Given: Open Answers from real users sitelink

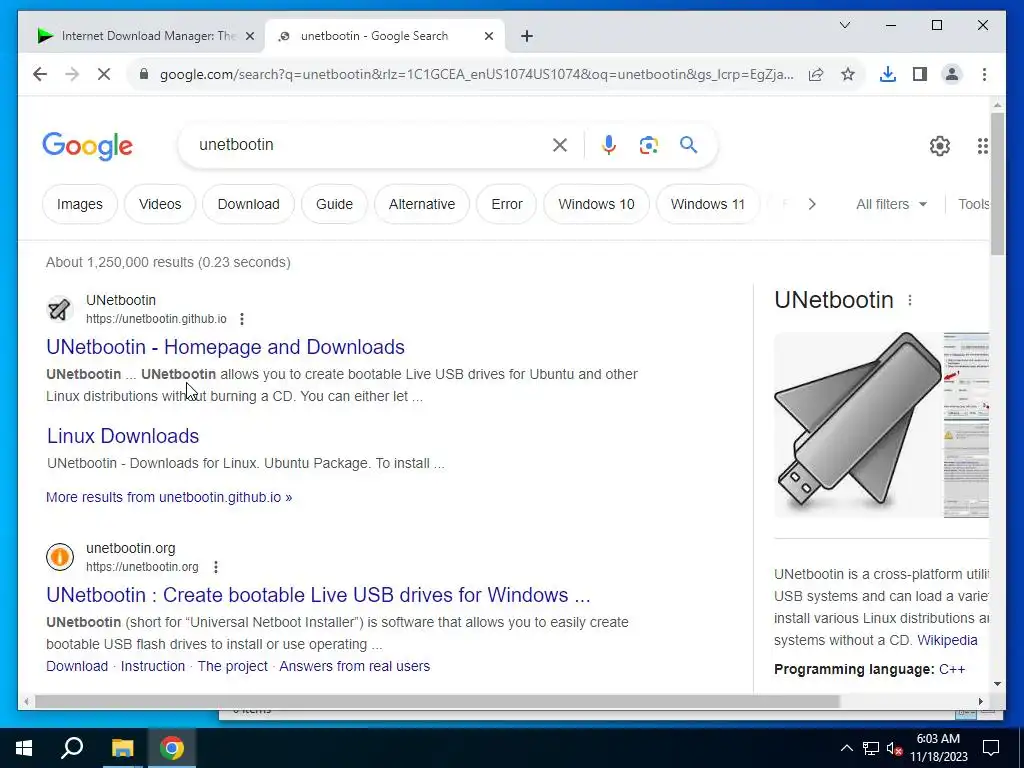Looking at the screenshot, I should click(x=355, y=666).
